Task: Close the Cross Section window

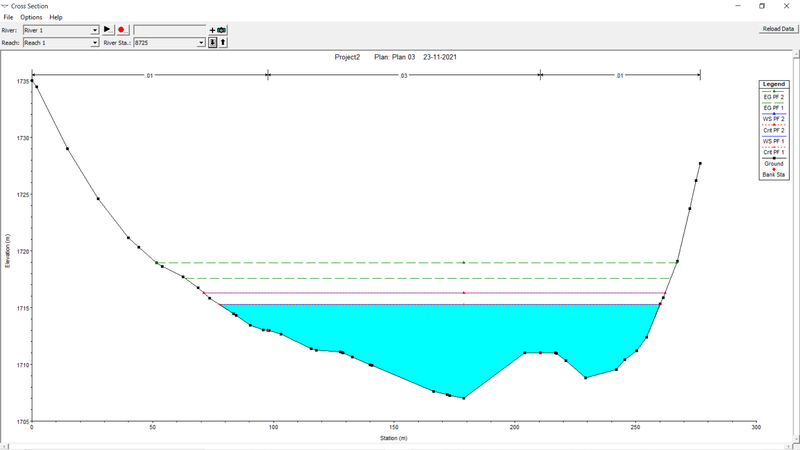Action: pos(786,6)
